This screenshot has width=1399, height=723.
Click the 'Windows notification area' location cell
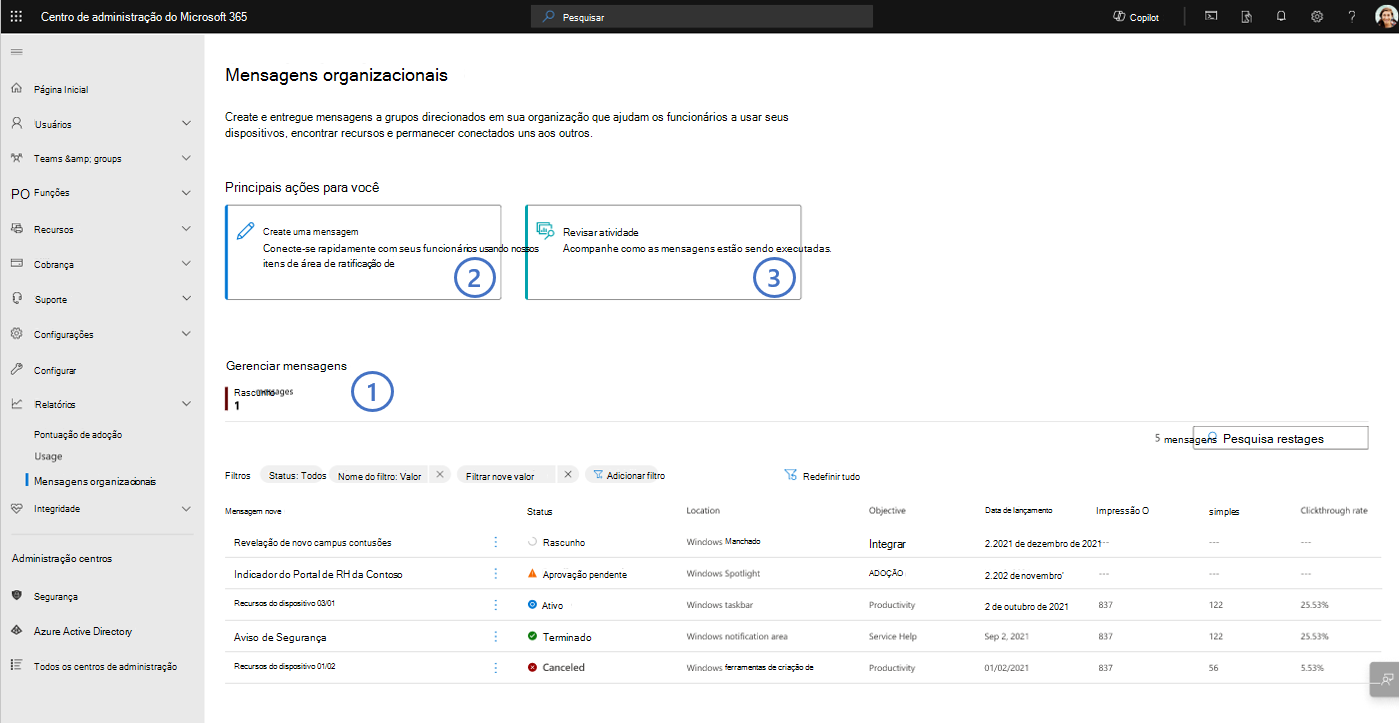point(739,636)
